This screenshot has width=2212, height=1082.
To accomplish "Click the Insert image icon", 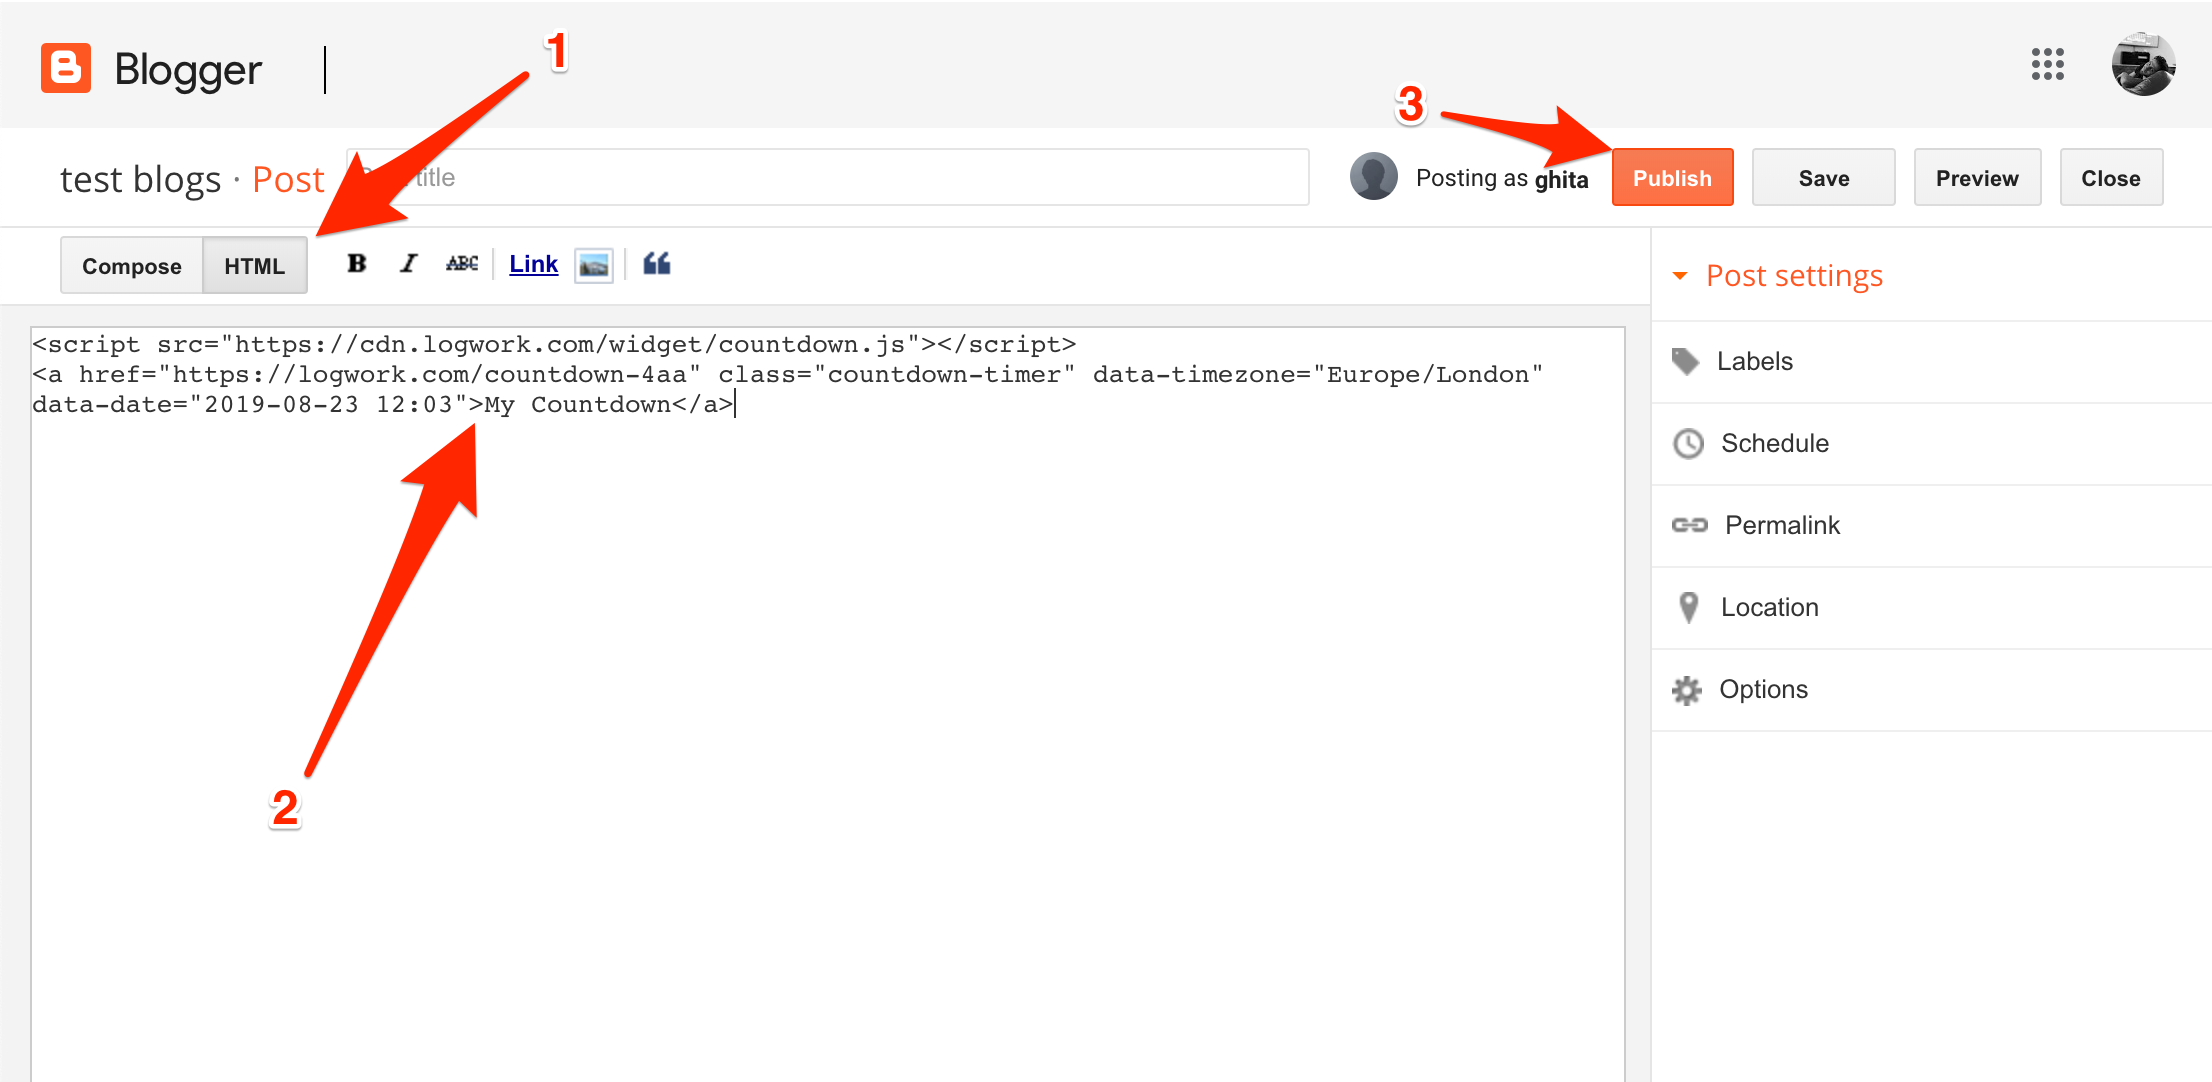I will pos(594,265).
